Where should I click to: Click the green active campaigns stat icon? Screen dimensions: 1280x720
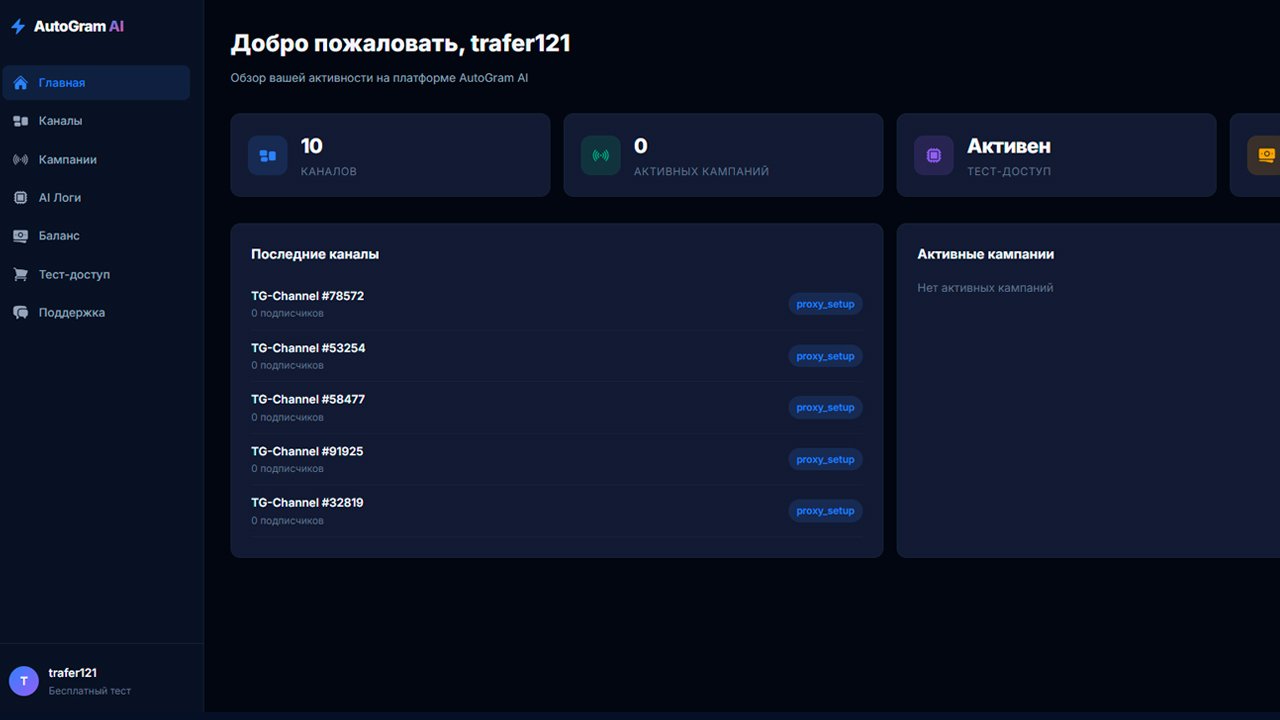pyautogui.click(x=601, y=156)
